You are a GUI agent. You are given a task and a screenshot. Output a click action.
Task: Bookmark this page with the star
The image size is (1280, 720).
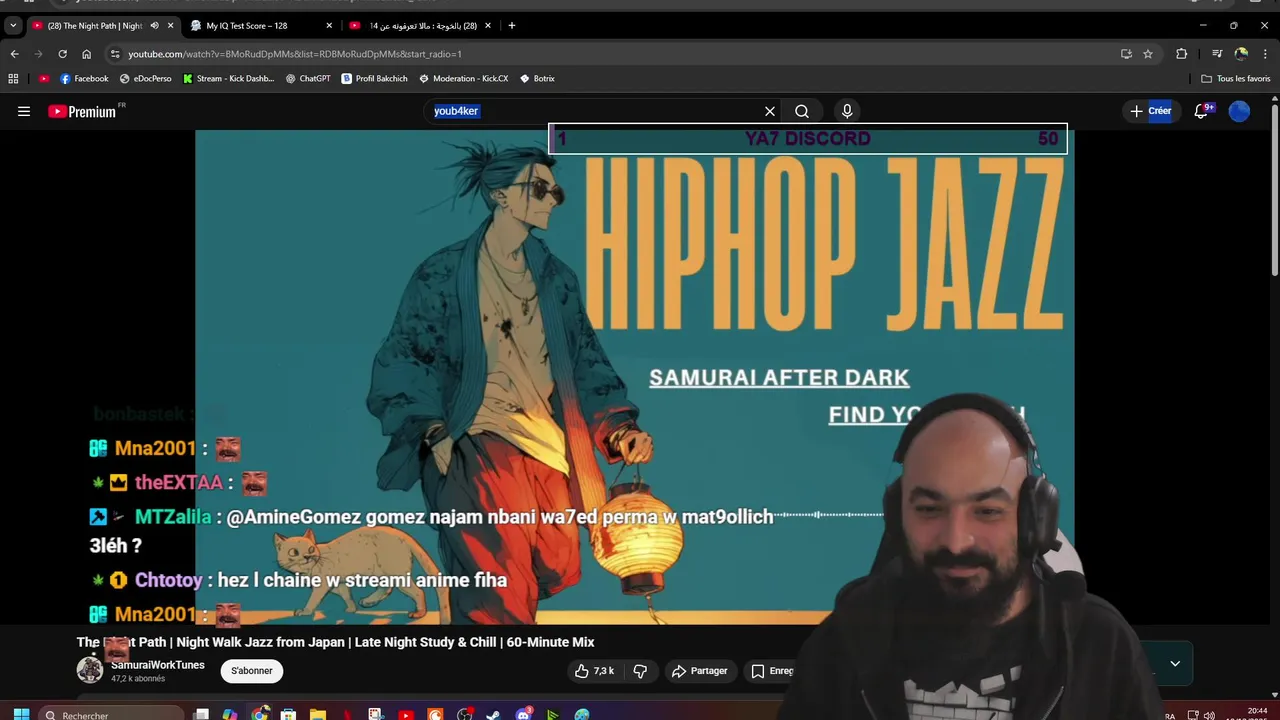1148,54
